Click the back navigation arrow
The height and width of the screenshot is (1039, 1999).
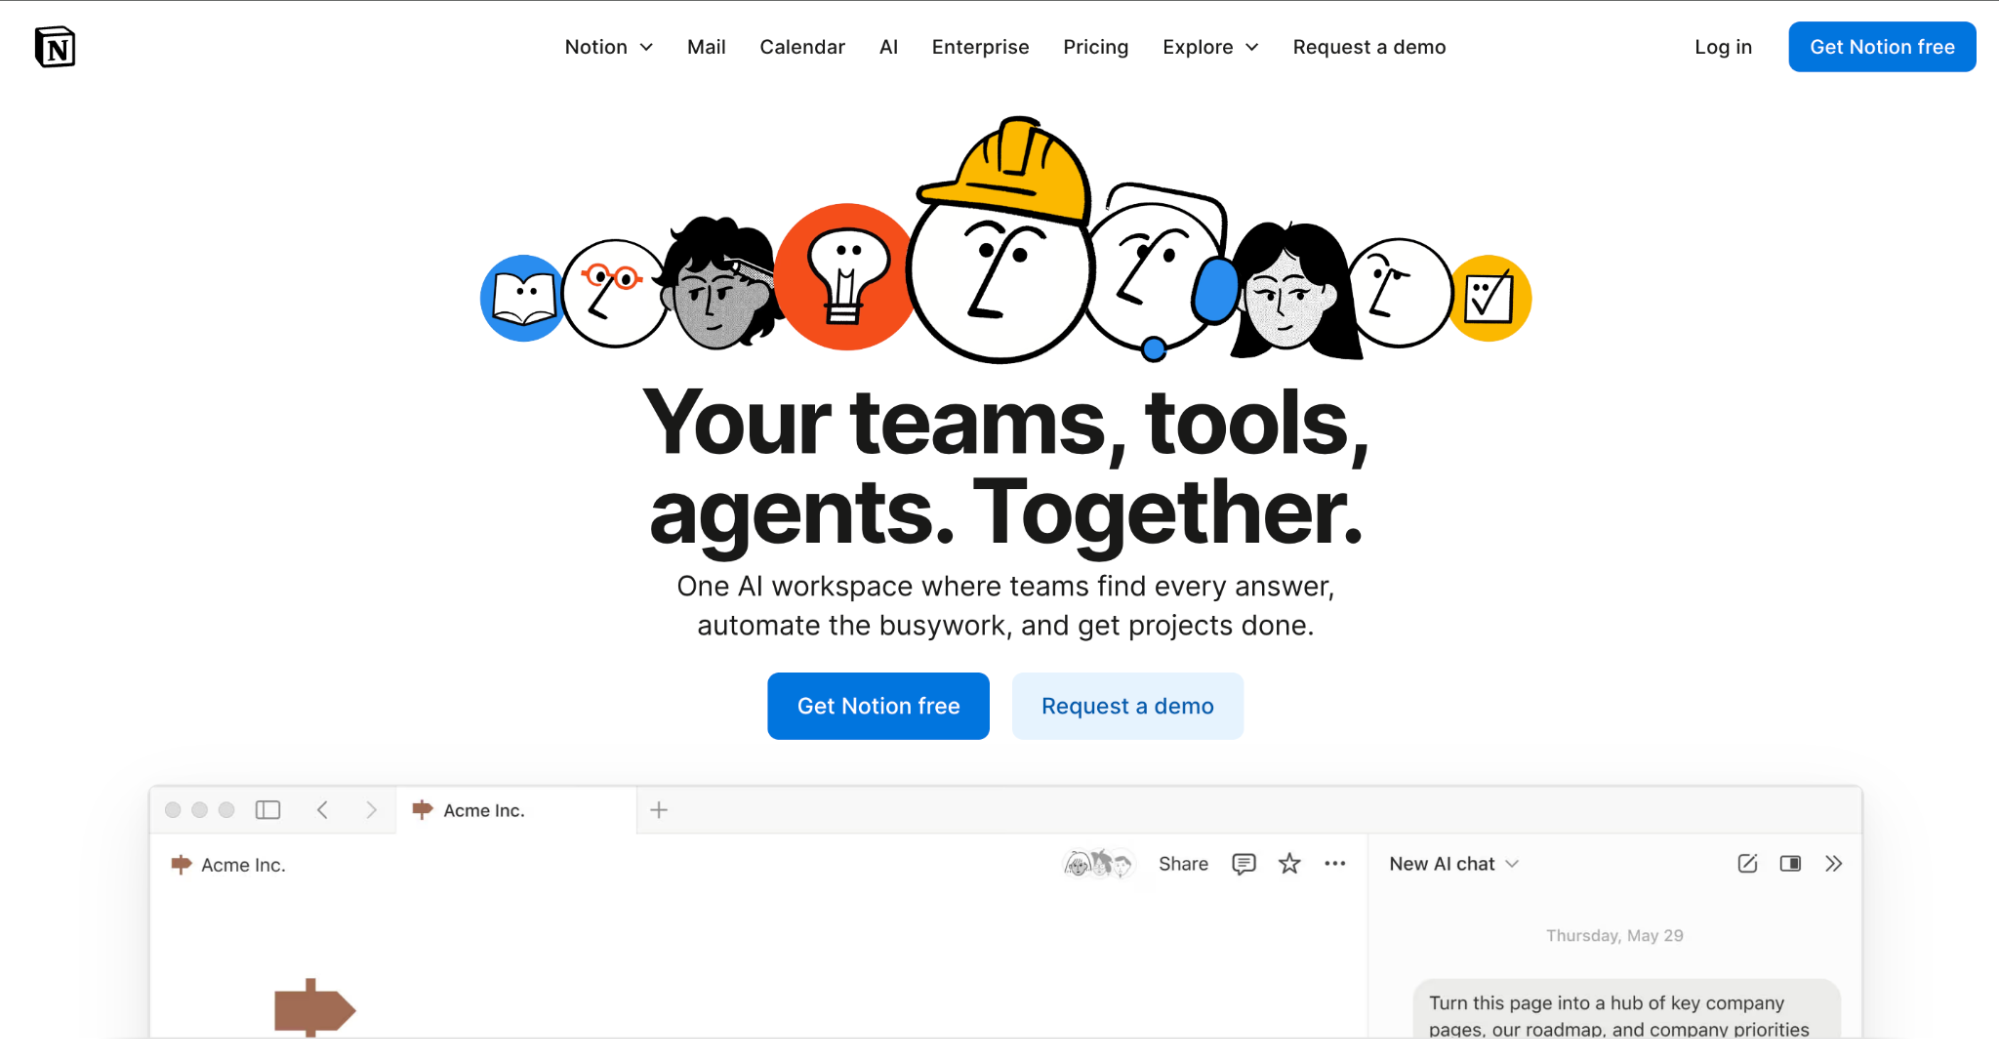pos(322,810)
